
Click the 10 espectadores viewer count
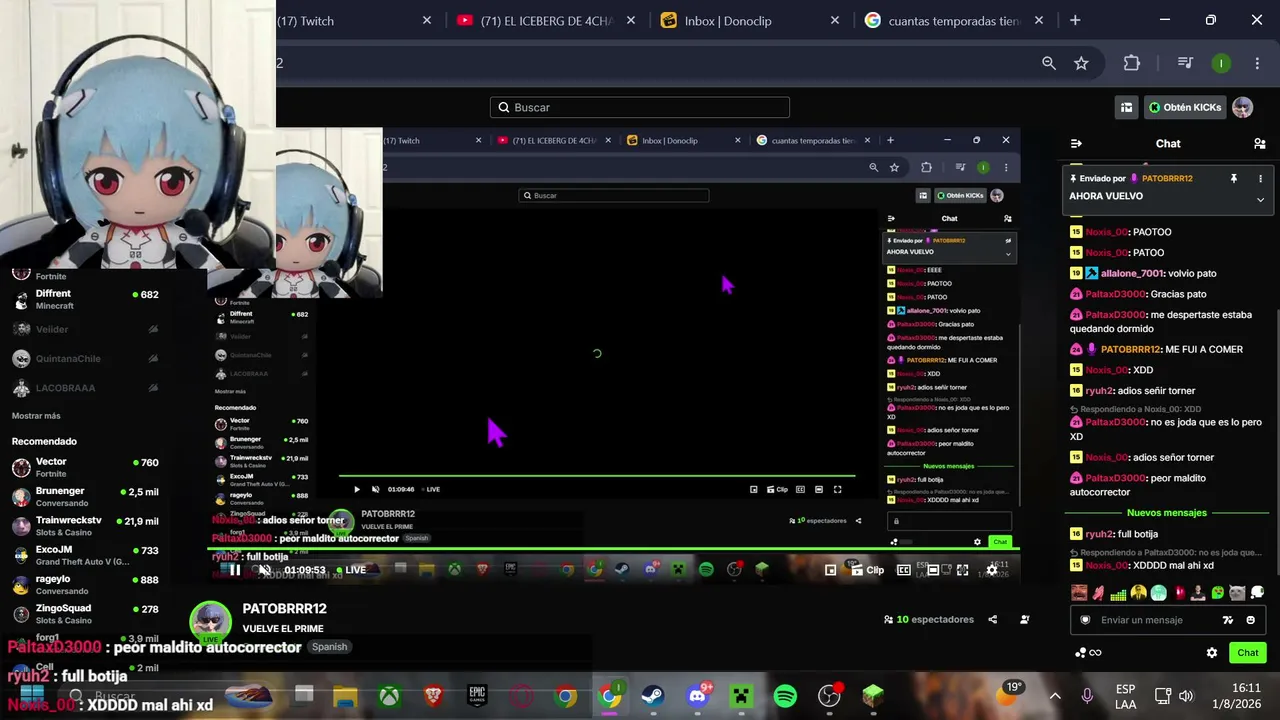click(928, 620)
